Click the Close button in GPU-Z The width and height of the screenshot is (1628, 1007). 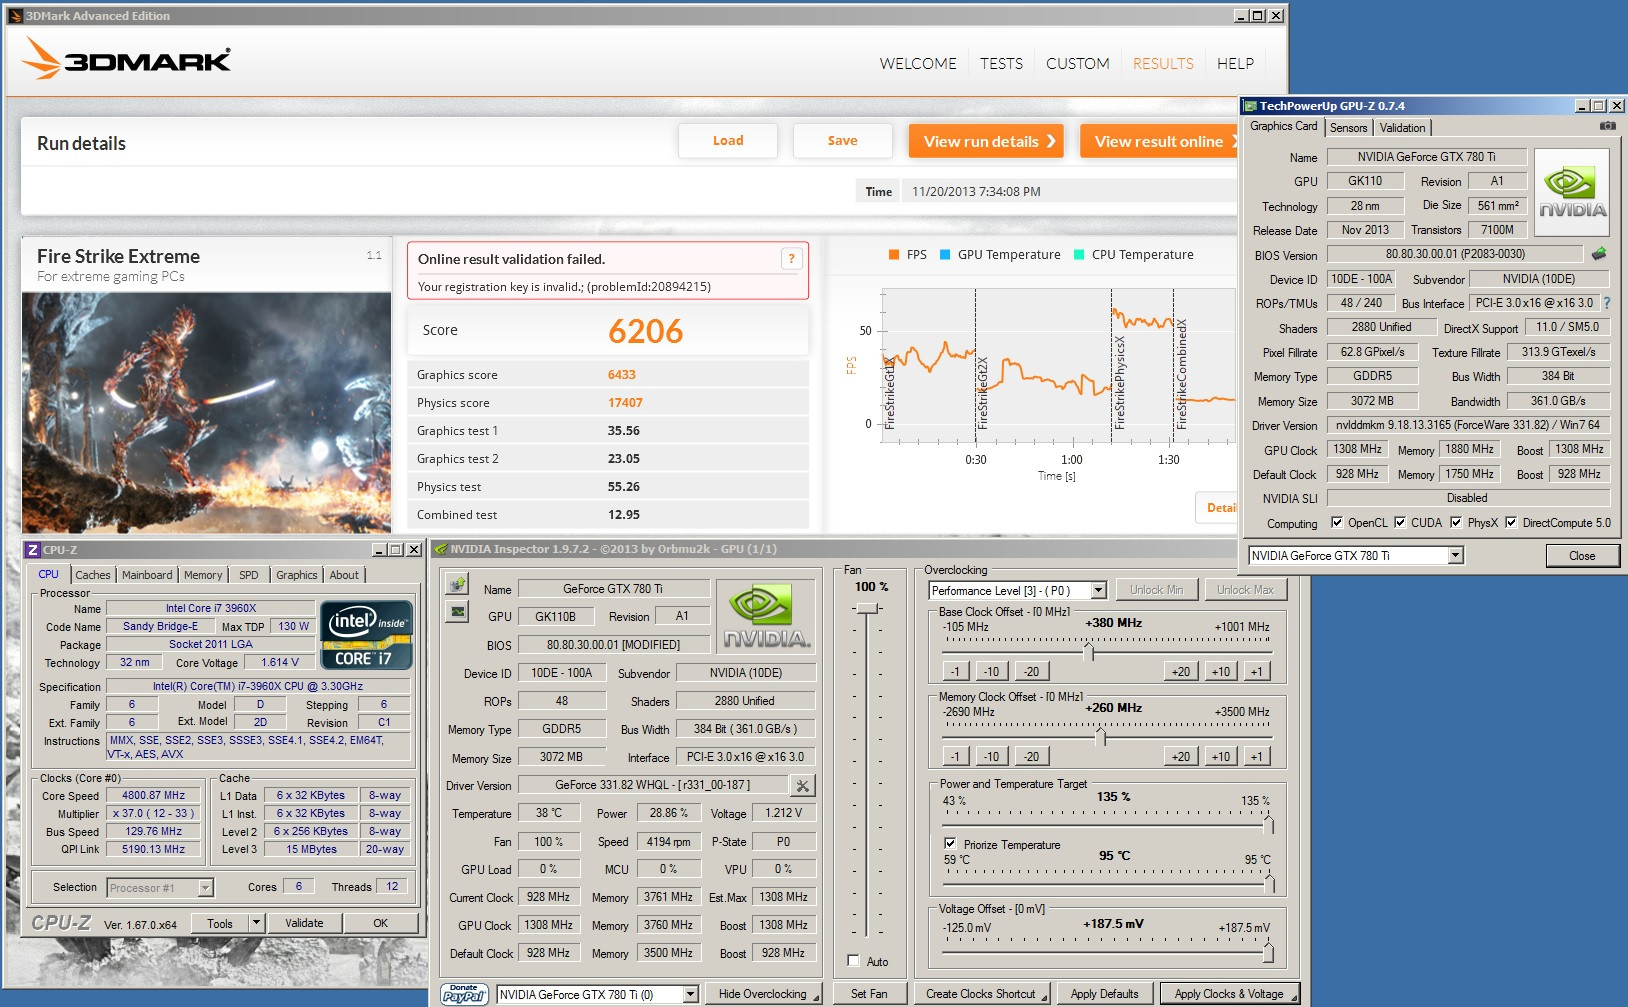[1582, 556]
